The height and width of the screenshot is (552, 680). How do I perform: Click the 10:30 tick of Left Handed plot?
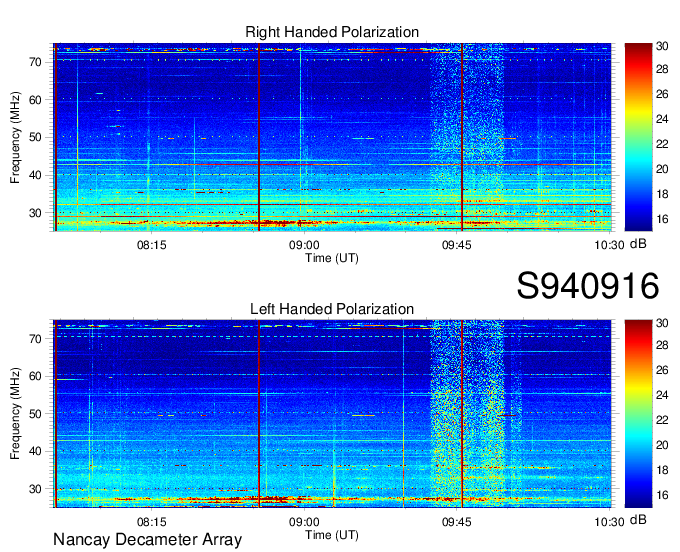pos(609,522)
